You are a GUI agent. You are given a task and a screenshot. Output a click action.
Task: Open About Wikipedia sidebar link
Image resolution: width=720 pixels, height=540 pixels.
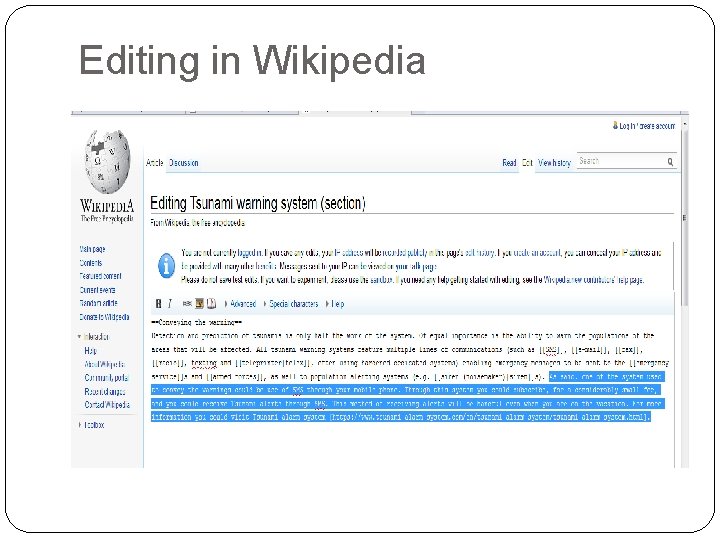point(105,364)
